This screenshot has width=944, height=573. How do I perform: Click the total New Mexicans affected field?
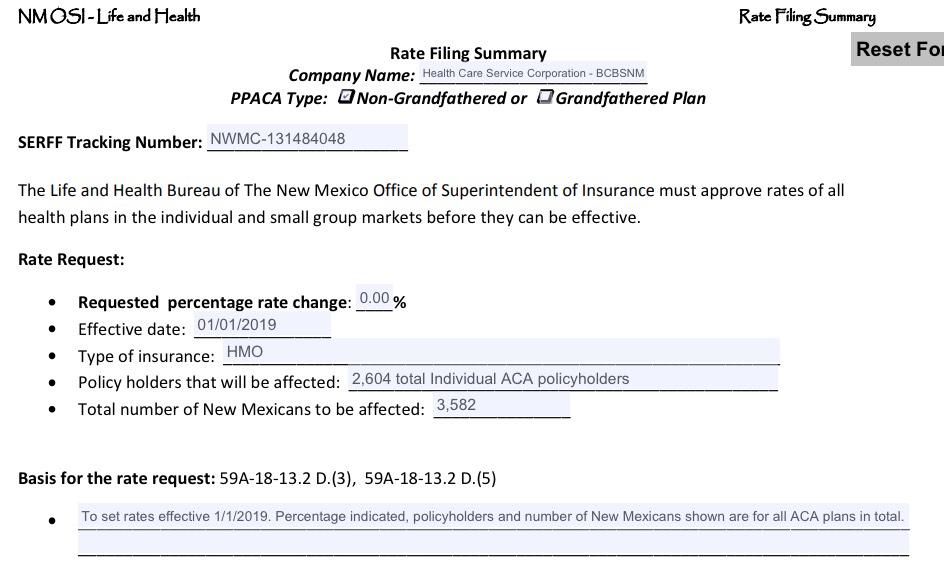coord(501,406)
